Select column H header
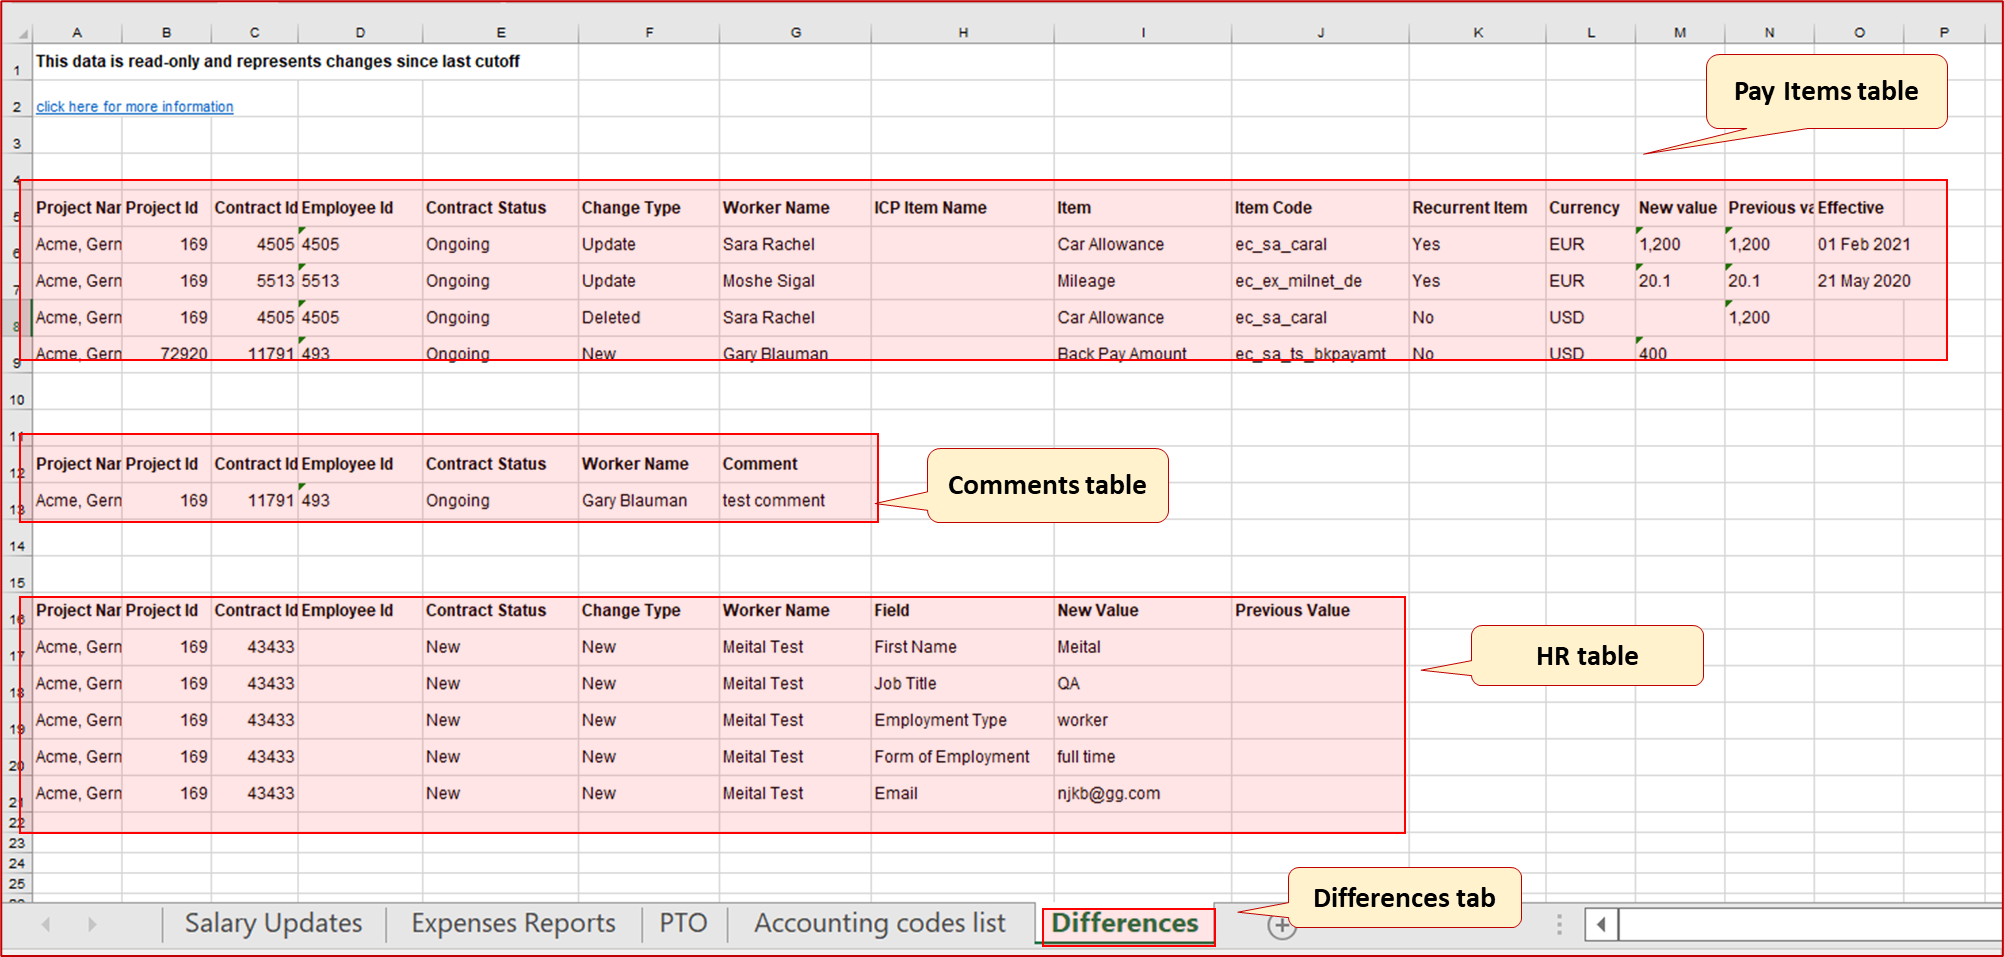The height and width of the screenshot is (957, 2004). (x=962, y=33)
